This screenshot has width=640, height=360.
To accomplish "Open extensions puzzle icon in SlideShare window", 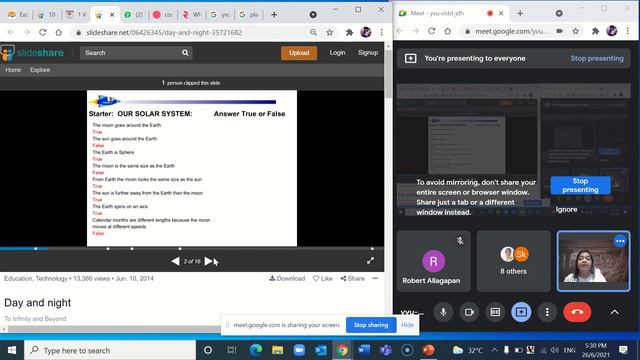I will click(x=349, y=32).
